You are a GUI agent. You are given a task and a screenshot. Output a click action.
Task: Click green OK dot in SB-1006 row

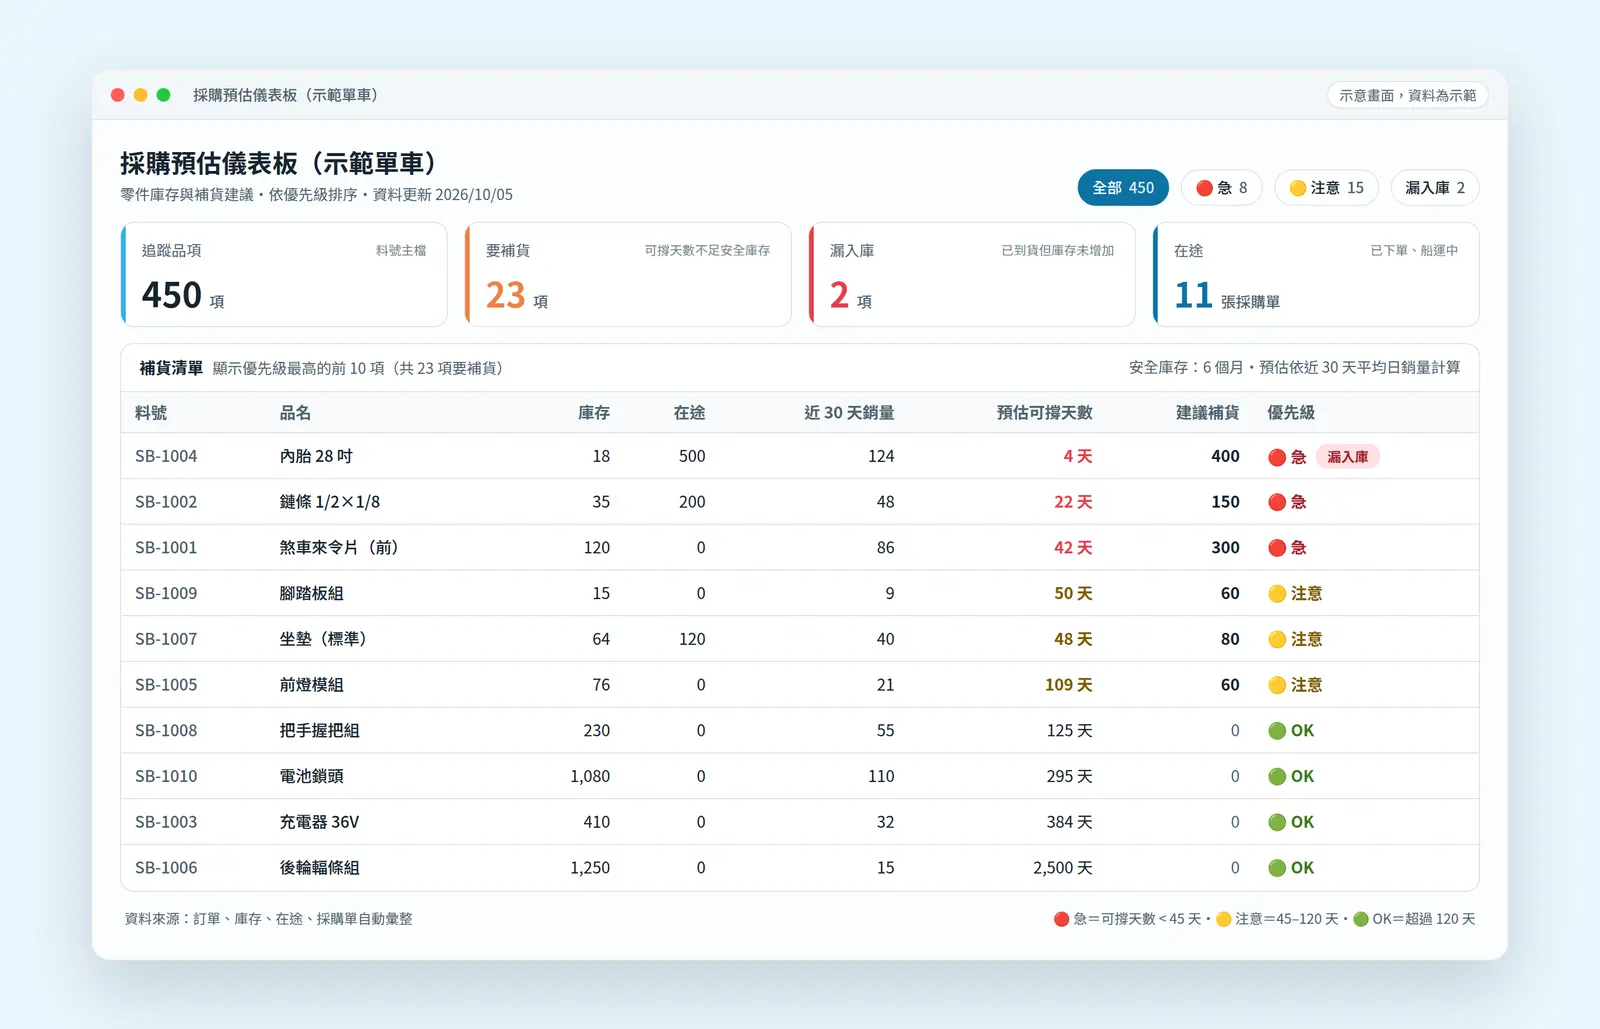pos(1277,868)
